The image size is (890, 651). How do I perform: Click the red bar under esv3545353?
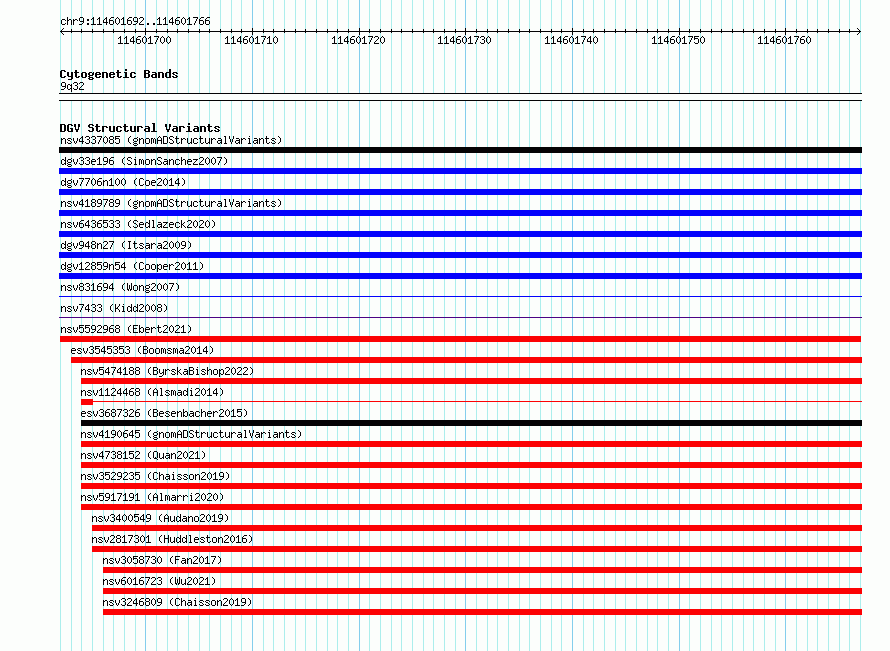467,360
